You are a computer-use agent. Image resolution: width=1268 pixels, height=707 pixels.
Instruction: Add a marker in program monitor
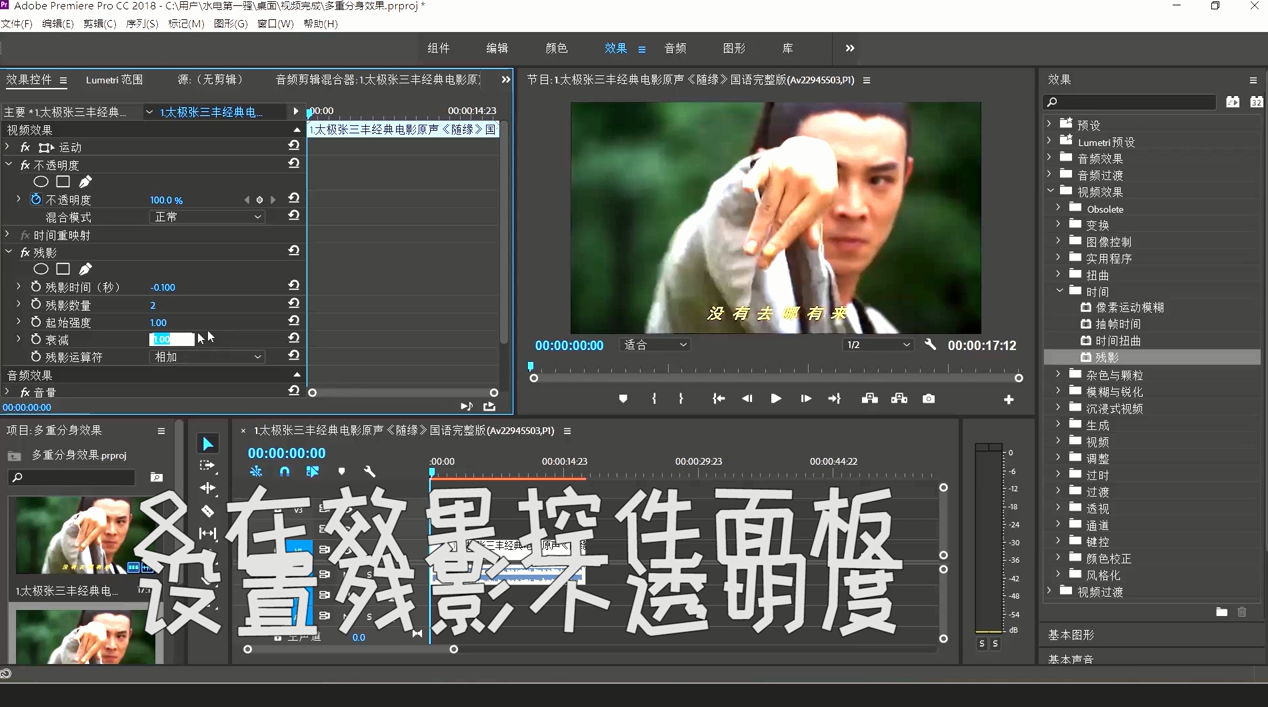[x=623, y=398]
